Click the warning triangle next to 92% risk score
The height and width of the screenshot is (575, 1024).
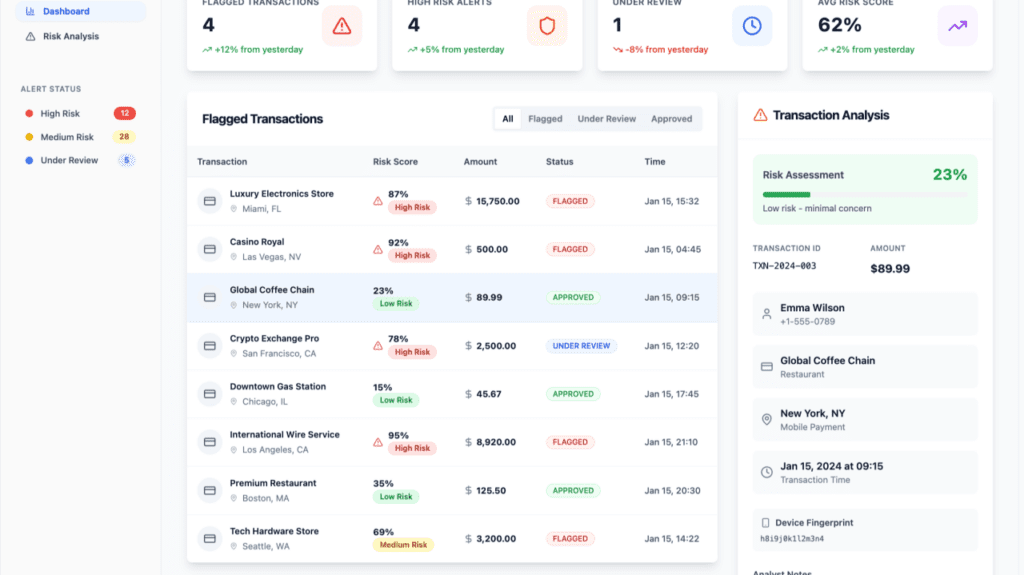(x=378, y=249)
